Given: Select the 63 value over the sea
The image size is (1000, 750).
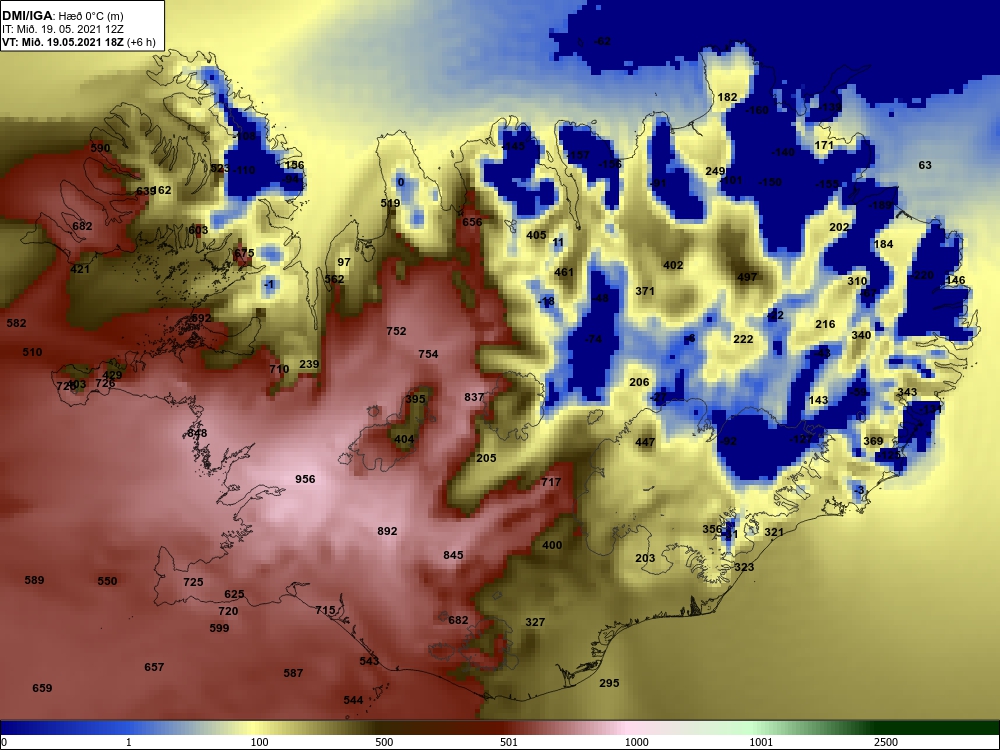Looking at the screenshot, I should (925, 165).
